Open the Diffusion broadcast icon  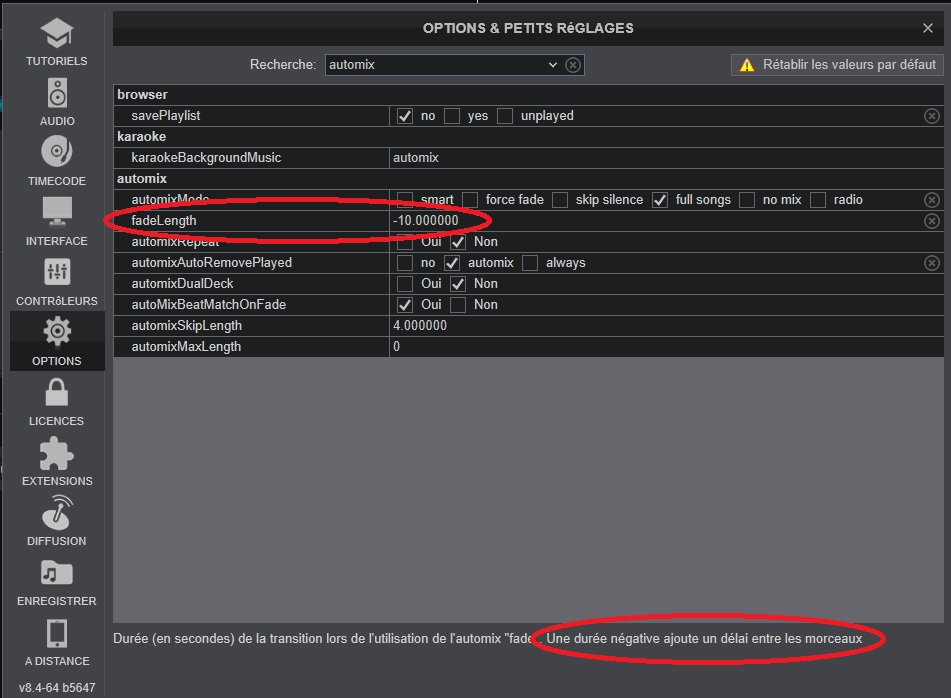point(57,513)
